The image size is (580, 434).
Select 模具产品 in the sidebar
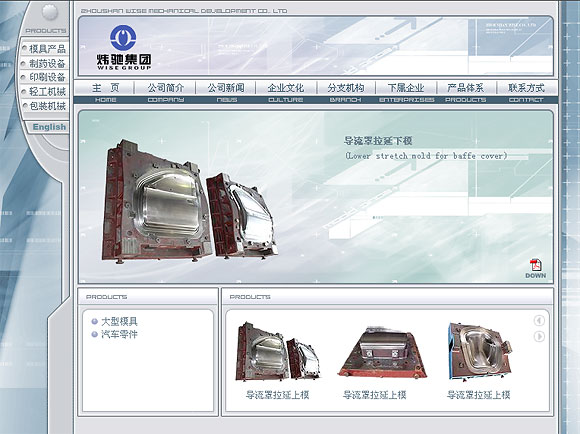point(47,48)
